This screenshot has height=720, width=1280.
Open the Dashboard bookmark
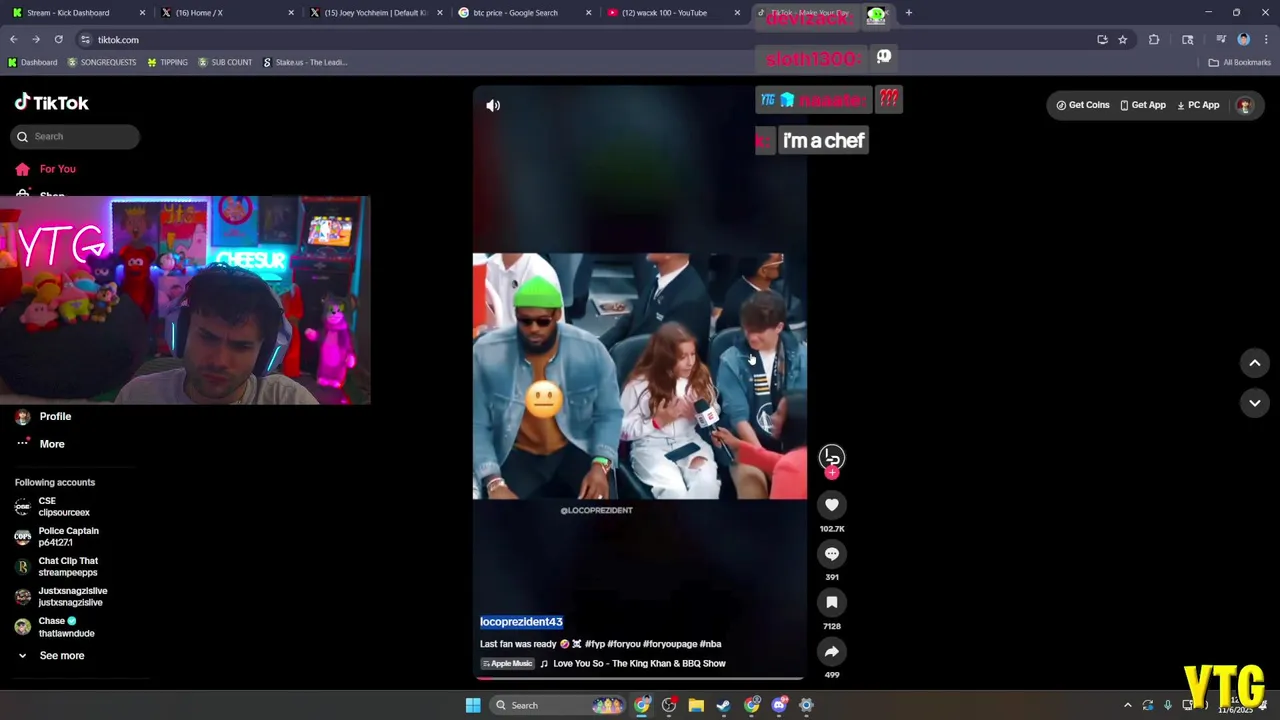click(x=32, y=62)
